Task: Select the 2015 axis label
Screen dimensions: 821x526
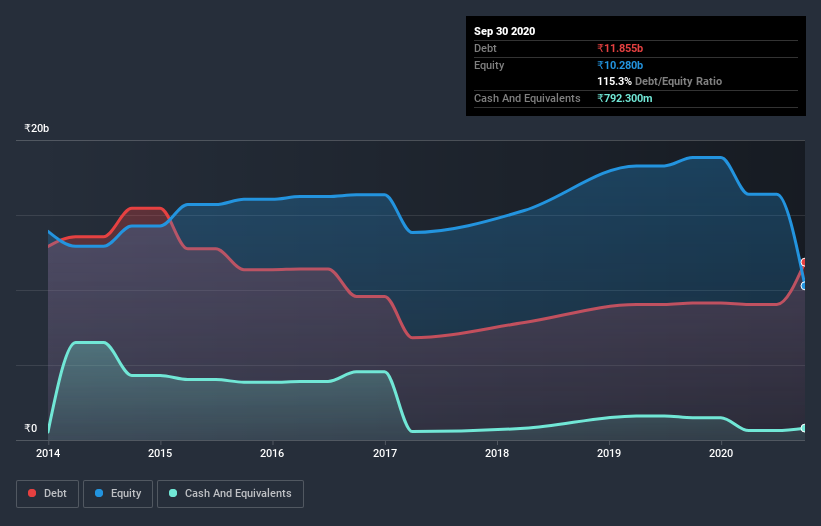Action: tap(160, 453)
